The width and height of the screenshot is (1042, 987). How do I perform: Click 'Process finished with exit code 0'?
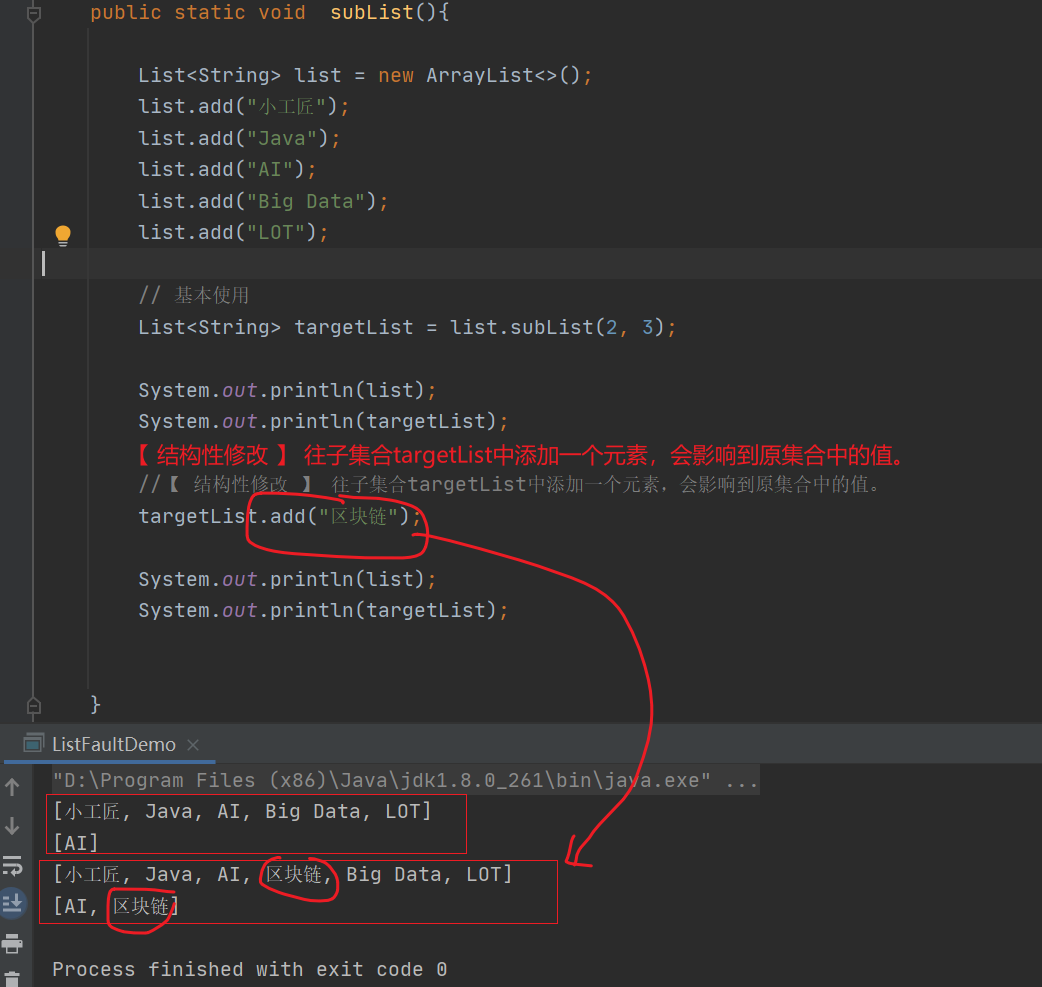250,970
